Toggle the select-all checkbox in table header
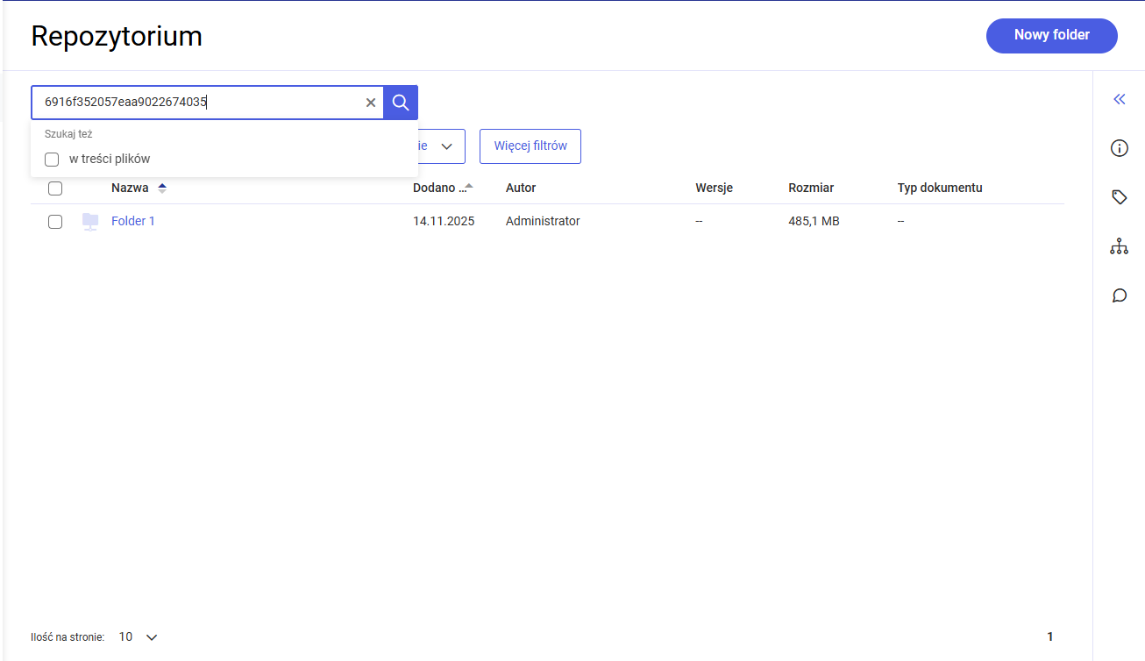The image size is (1145, 661). point(55,188)
